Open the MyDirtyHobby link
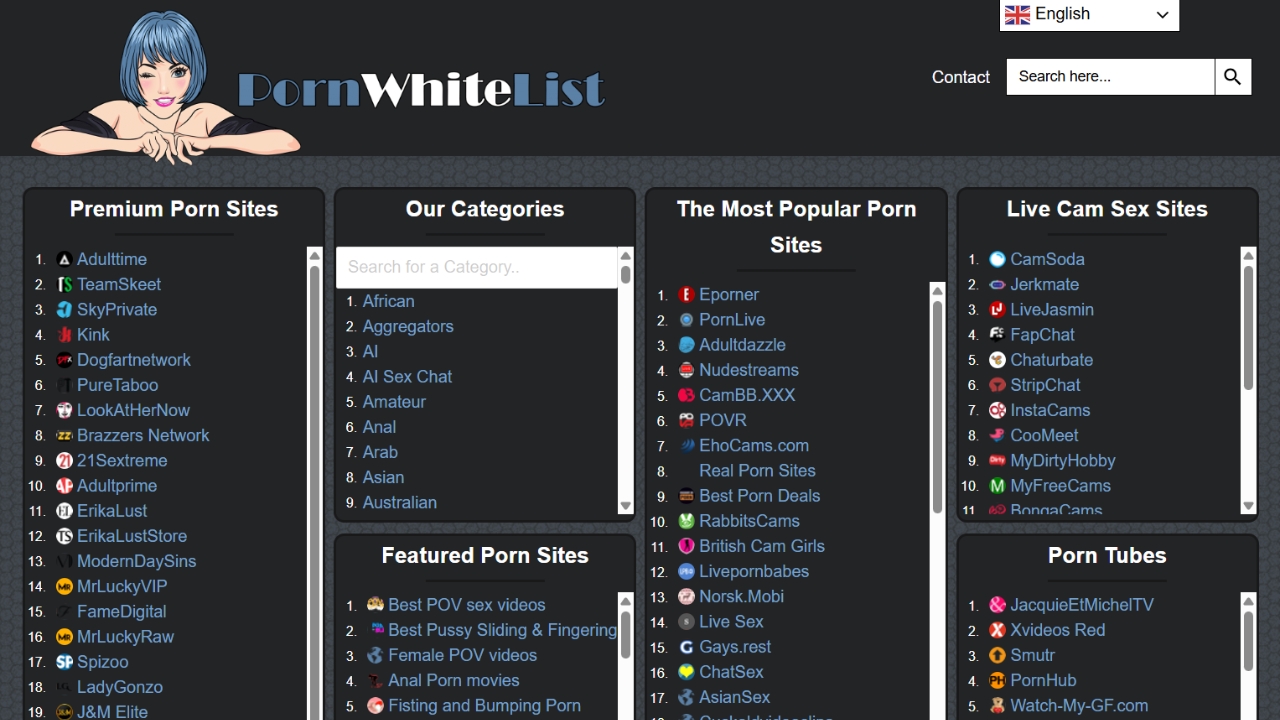 pyautogui.click(x=1062, y=461)
